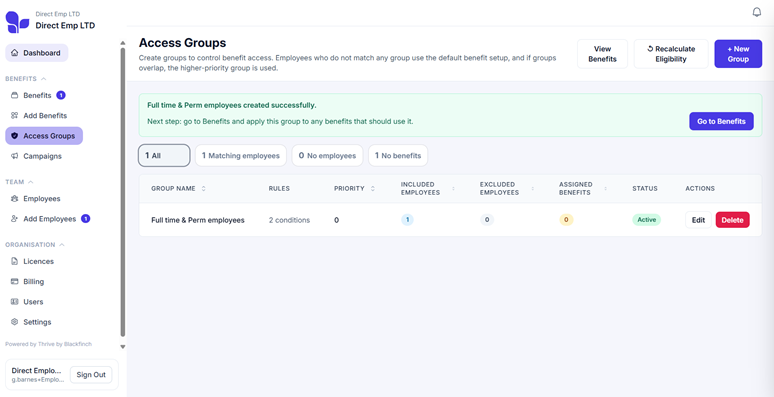Click the Add Benefits grid icon
Image resolution: width=774 pixels, height=397 pixels.
pos(14,116)
